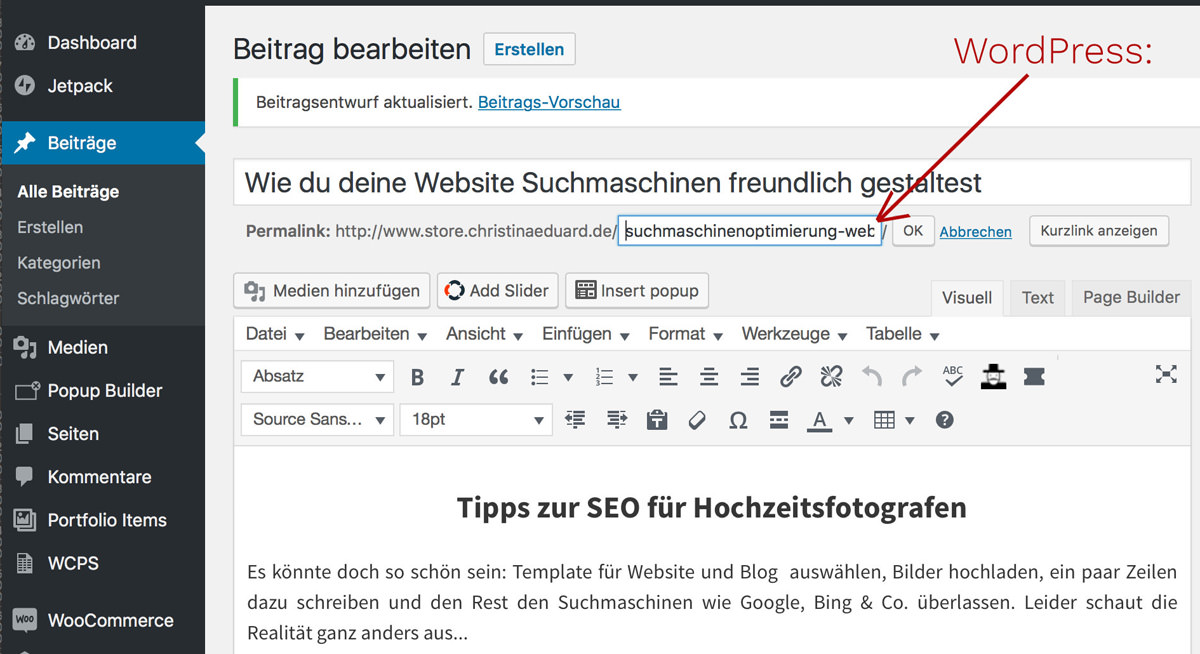The image size is (1200, 654).
Task: Switch to the Visuell editor tab
Action: pyautogui.click(x=967, y=297)
